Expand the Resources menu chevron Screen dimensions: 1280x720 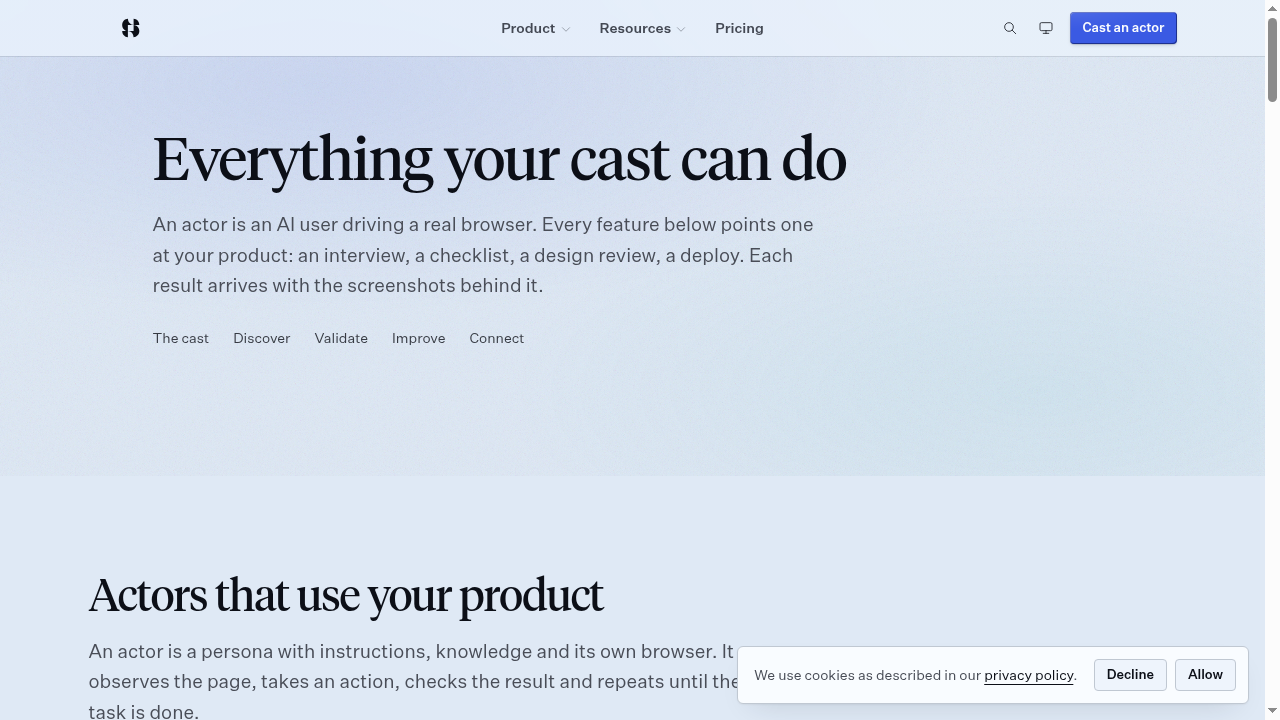tap(681, 29)
